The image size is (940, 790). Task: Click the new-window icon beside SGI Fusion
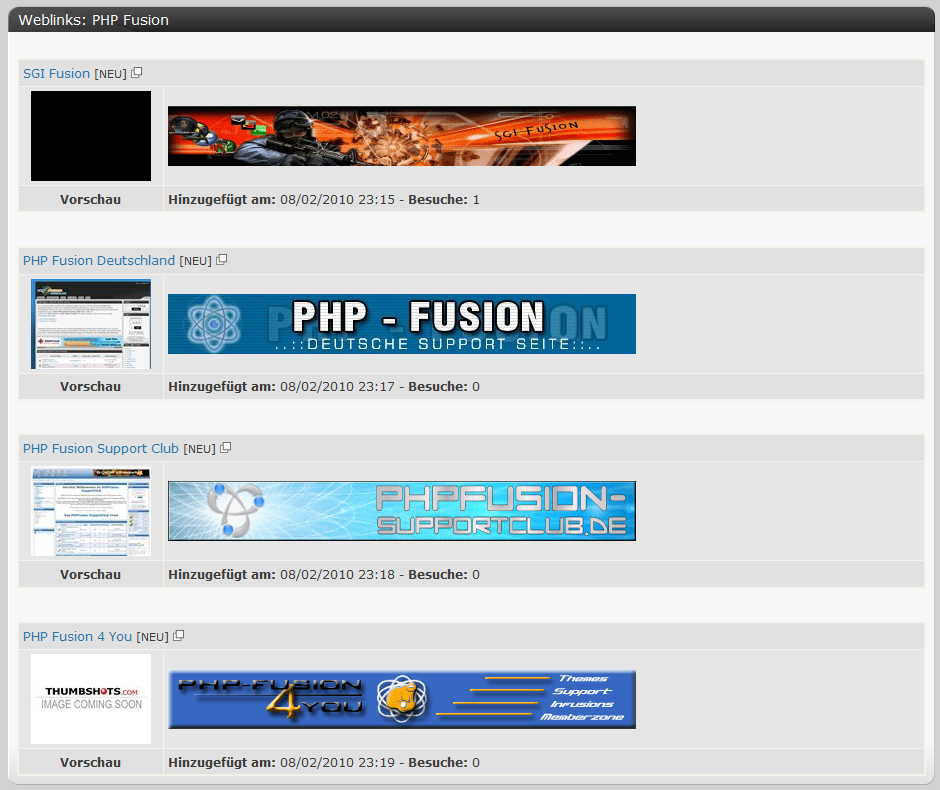tap(137, 73)
